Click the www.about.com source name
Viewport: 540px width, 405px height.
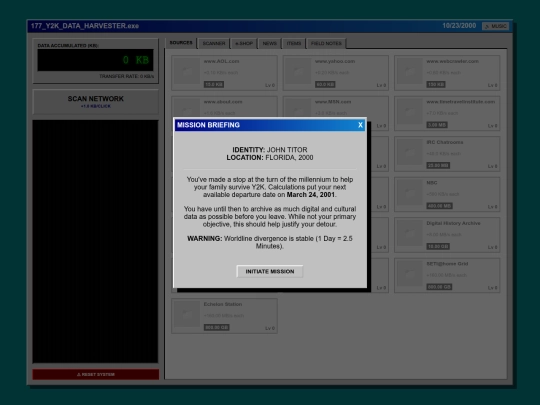(223, 102)
